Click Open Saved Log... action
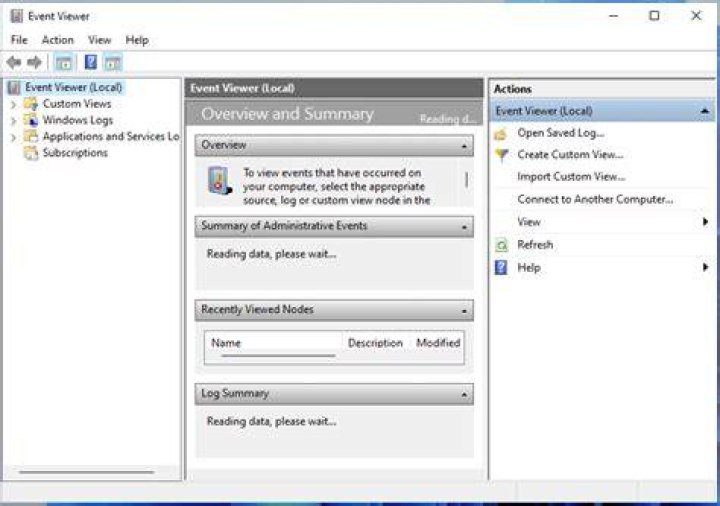Viewport: 720px width, 506px height. coord(561,133)
